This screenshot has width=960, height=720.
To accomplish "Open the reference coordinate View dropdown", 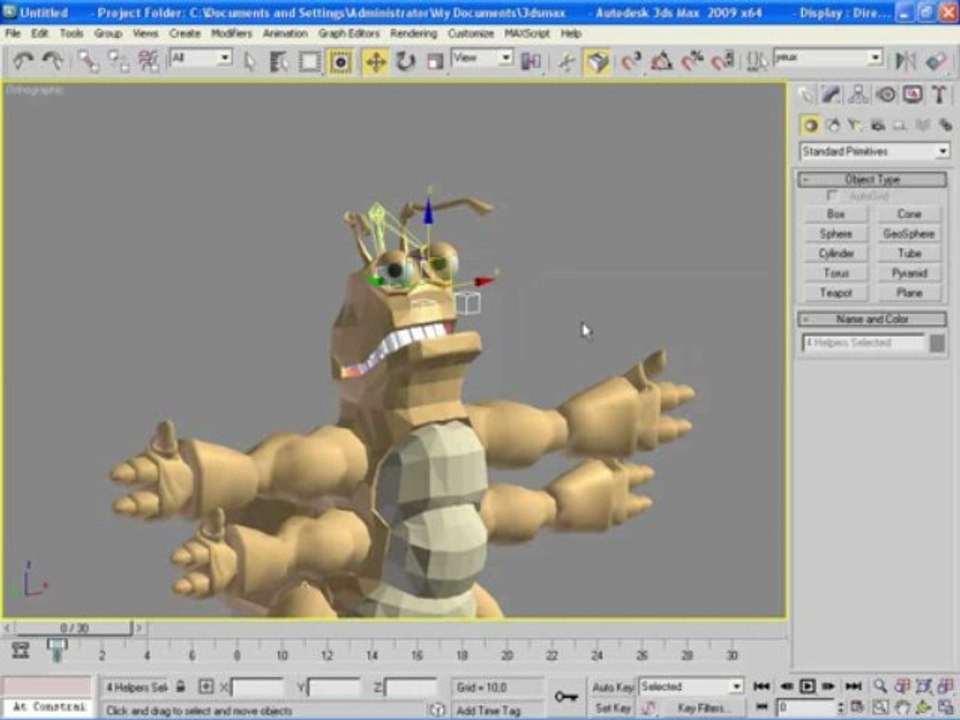I will pos(482,58).
